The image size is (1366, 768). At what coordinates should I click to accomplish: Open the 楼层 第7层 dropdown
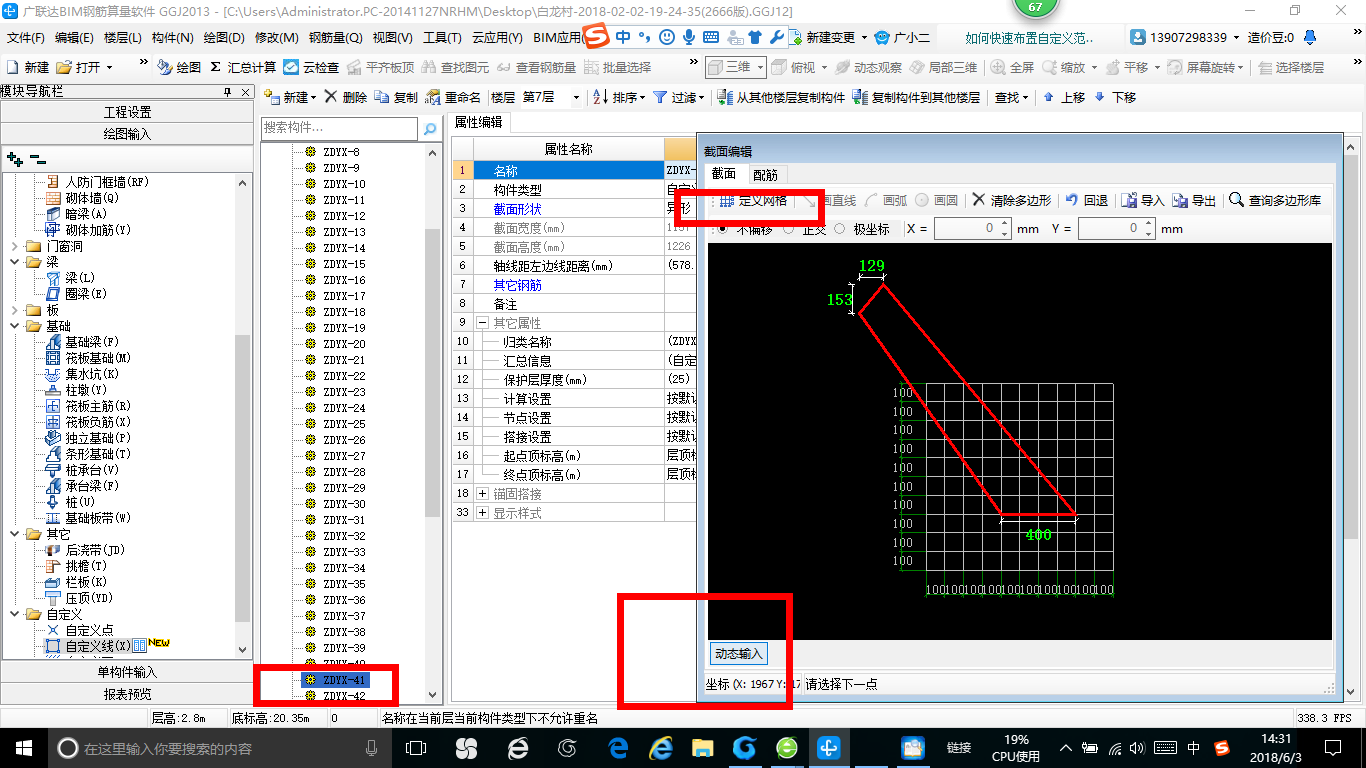[576, 97]
